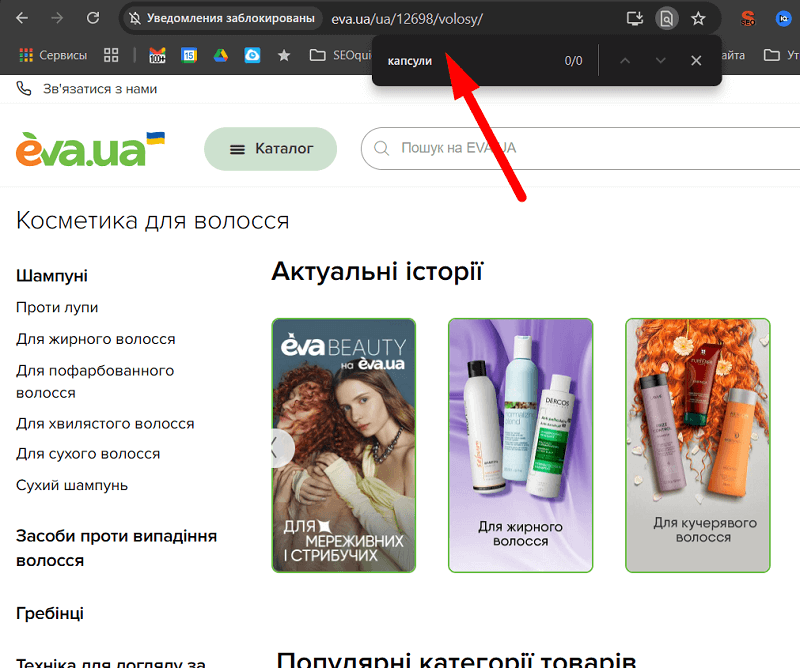Click the install app icon in address bar
The width and height of the screenshot is (800, 668).
[x=635, y=19]
